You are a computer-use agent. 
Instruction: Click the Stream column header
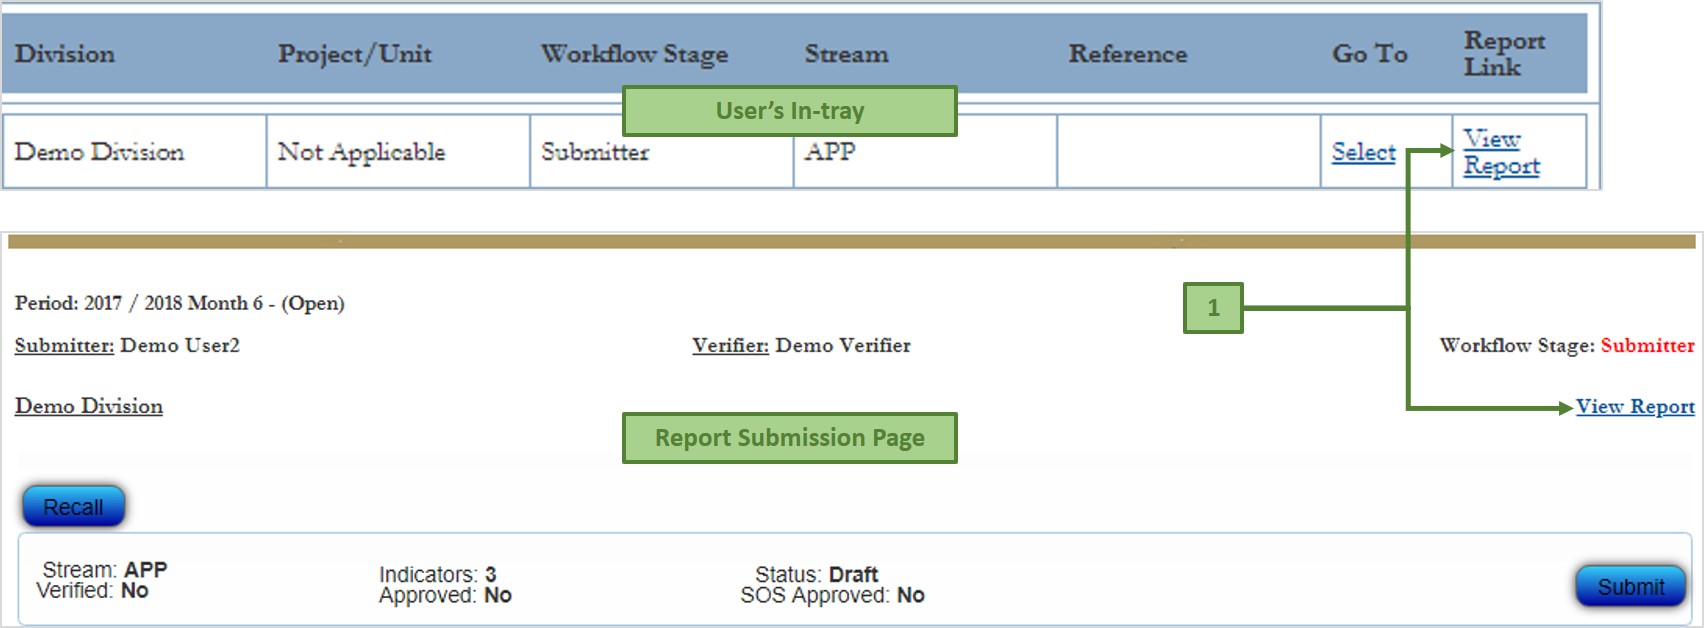coord(846,54)
